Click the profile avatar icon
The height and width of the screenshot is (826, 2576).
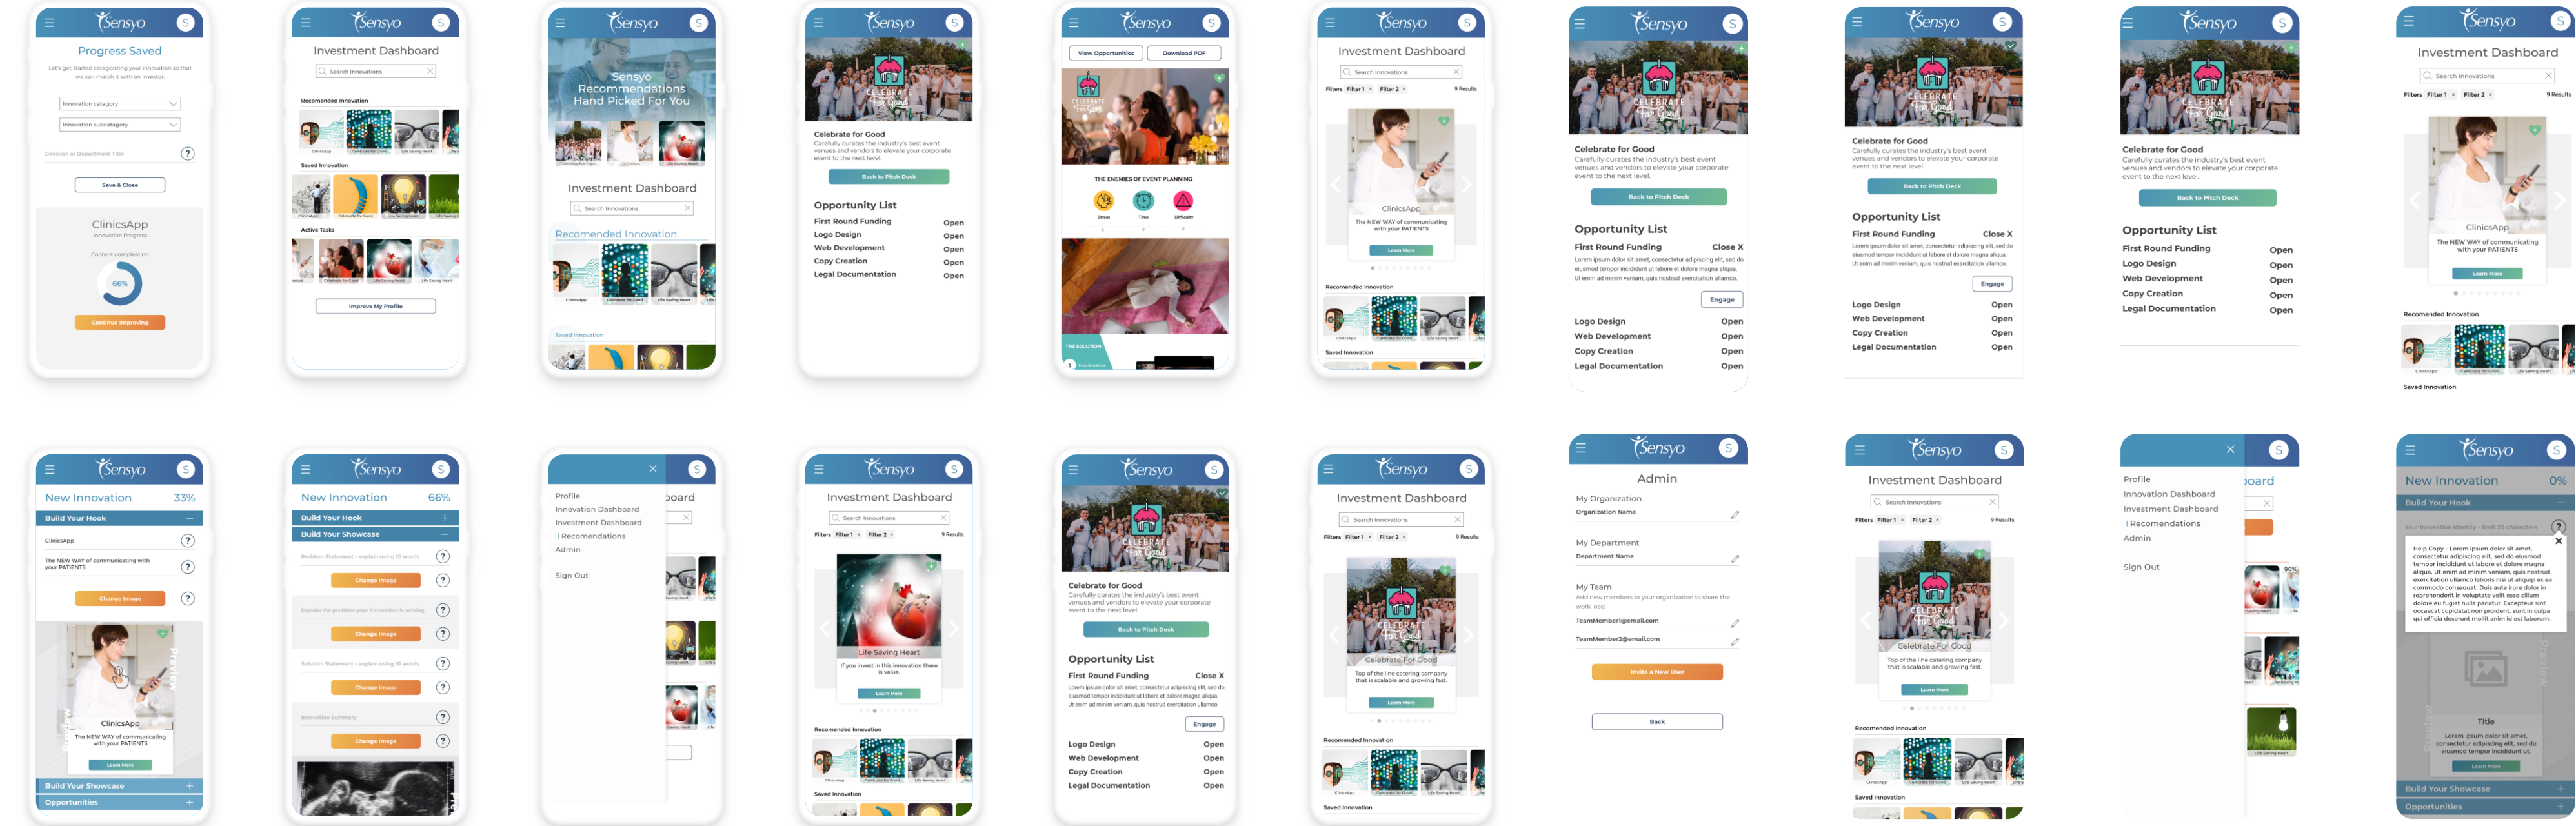197,21
